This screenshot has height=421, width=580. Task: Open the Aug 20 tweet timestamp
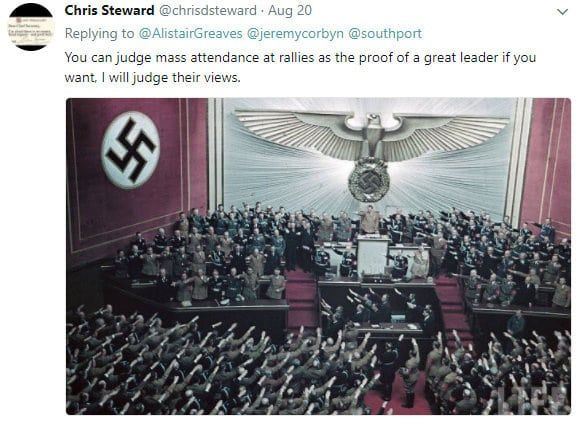[x=290, y=10]
